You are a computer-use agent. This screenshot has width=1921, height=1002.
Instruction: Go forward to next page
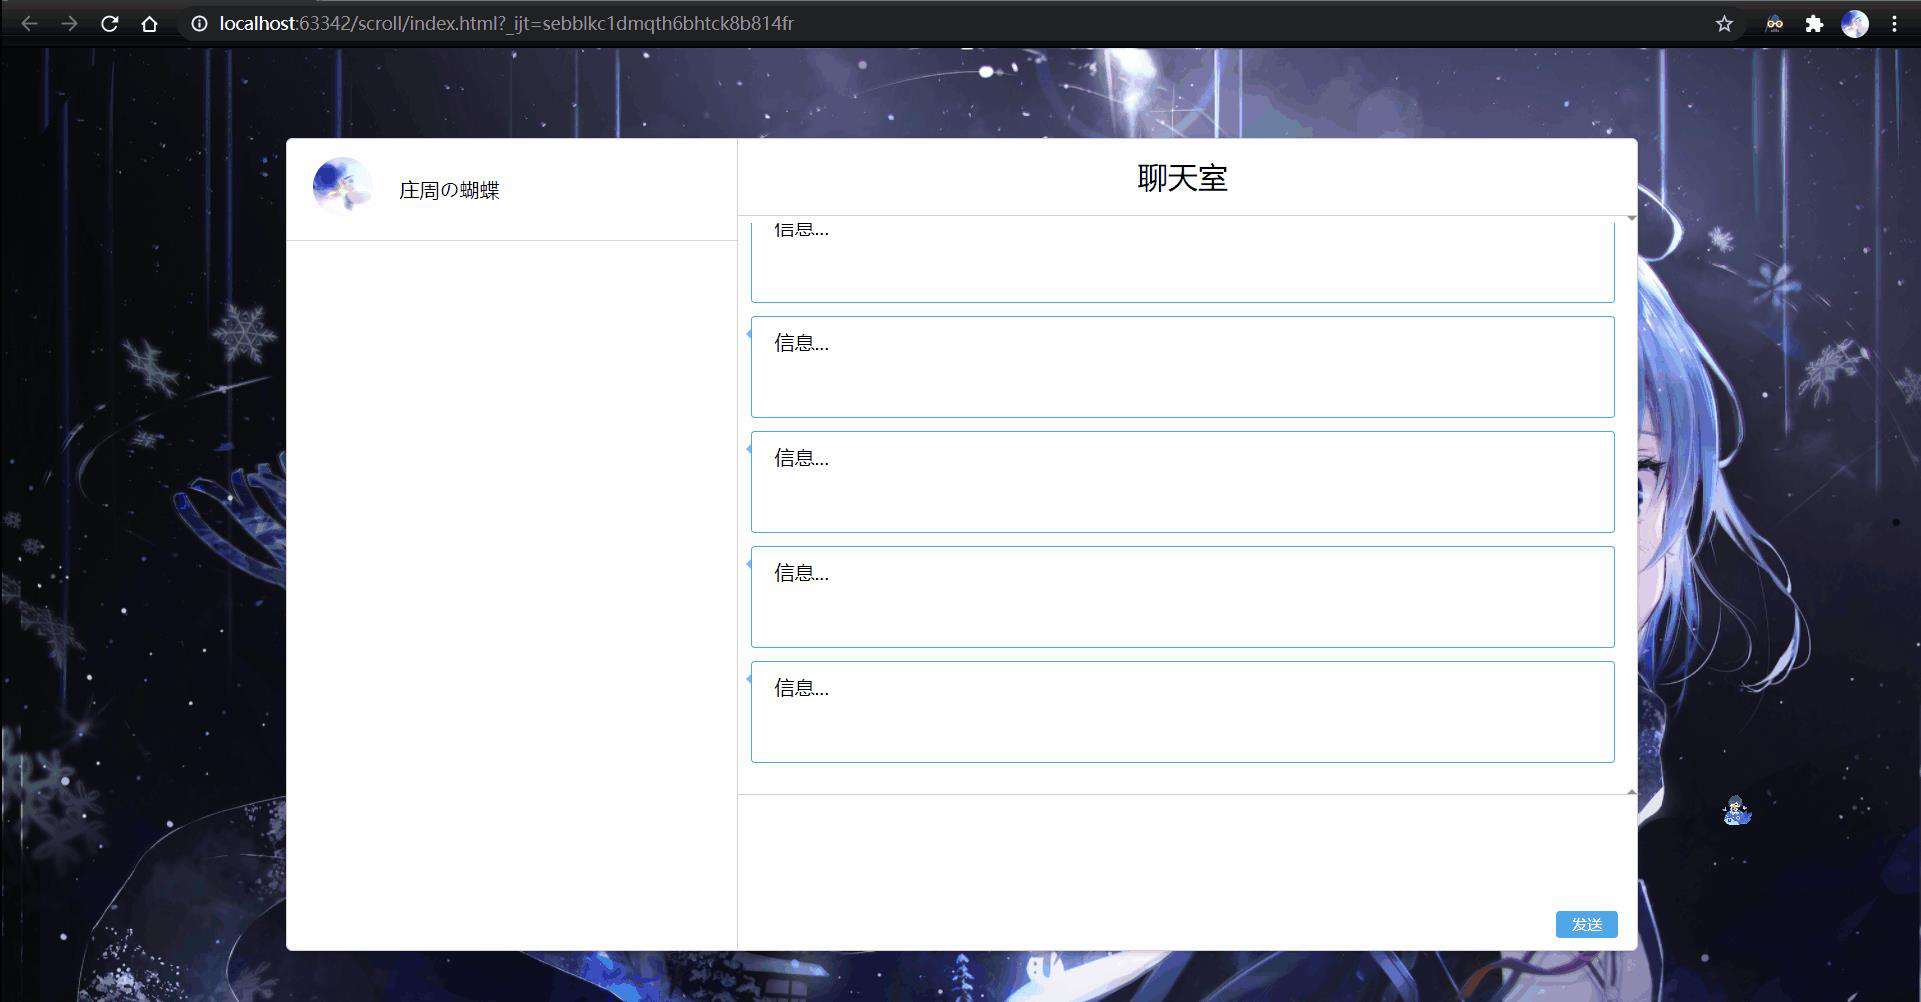[x=69, y=24]
